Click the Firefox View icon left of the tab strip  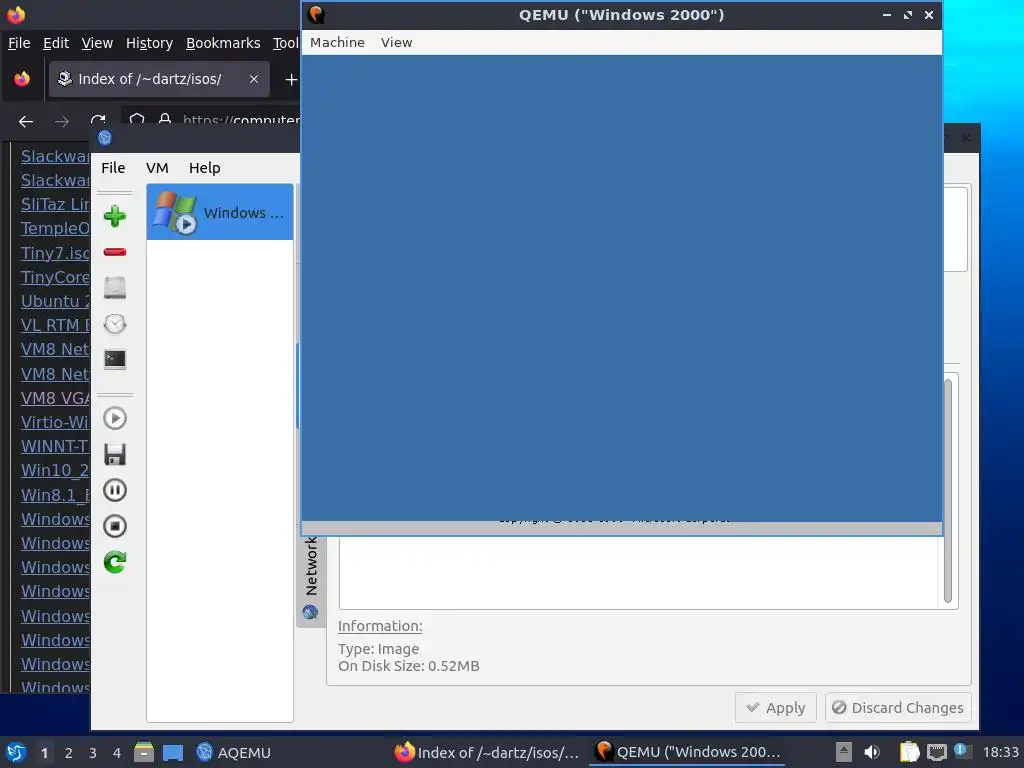click(22, 79)
